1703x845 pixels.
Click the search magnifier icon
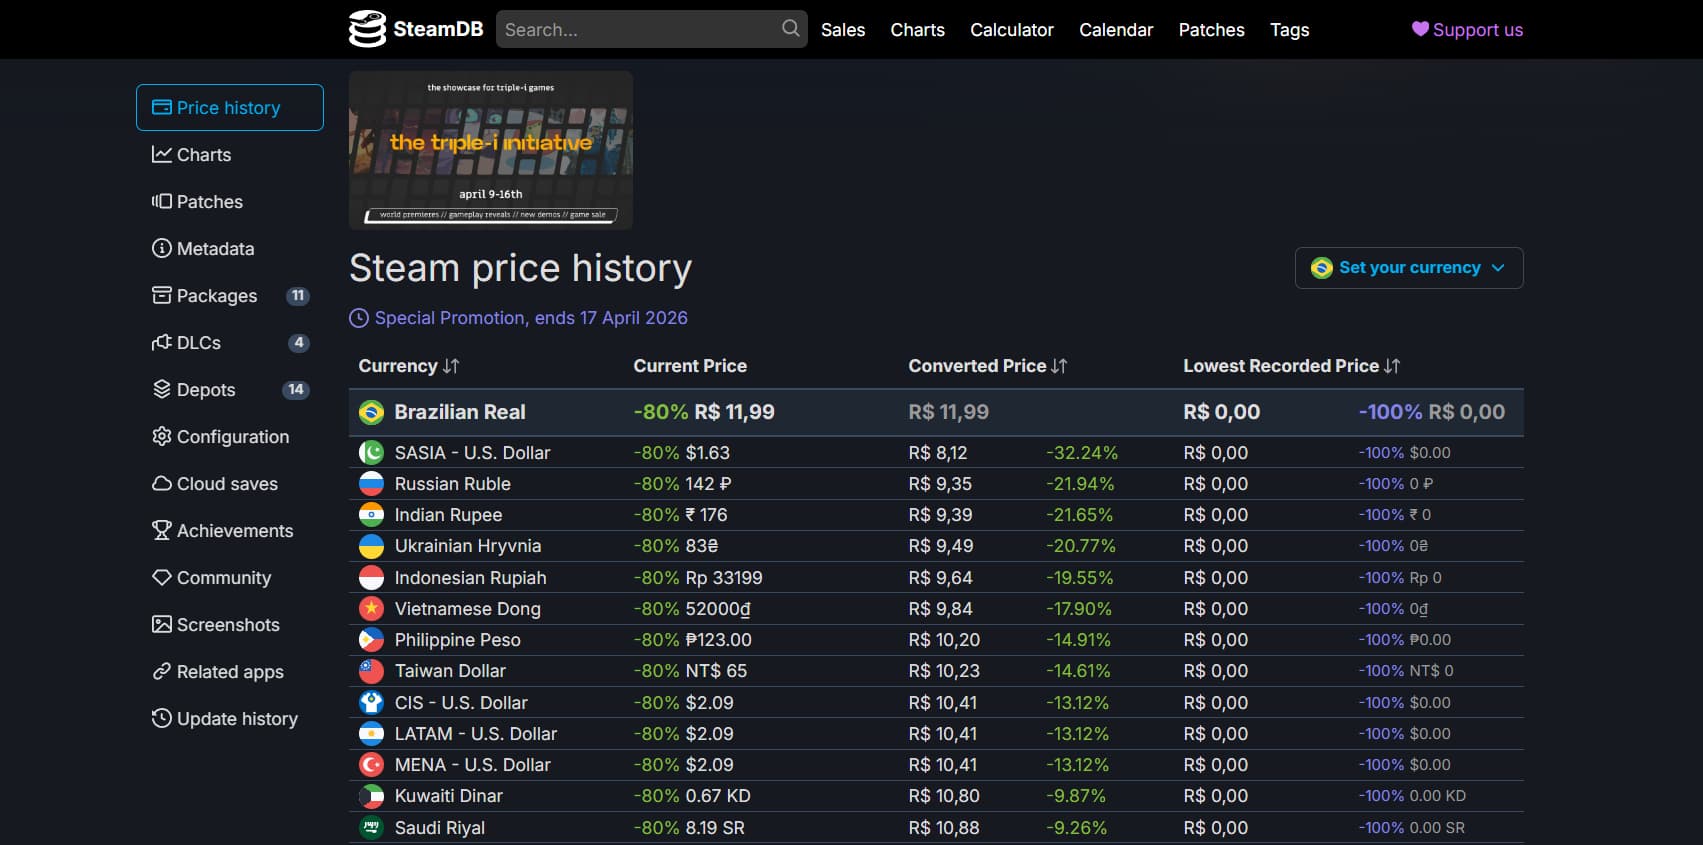click(x=790, y=28)
